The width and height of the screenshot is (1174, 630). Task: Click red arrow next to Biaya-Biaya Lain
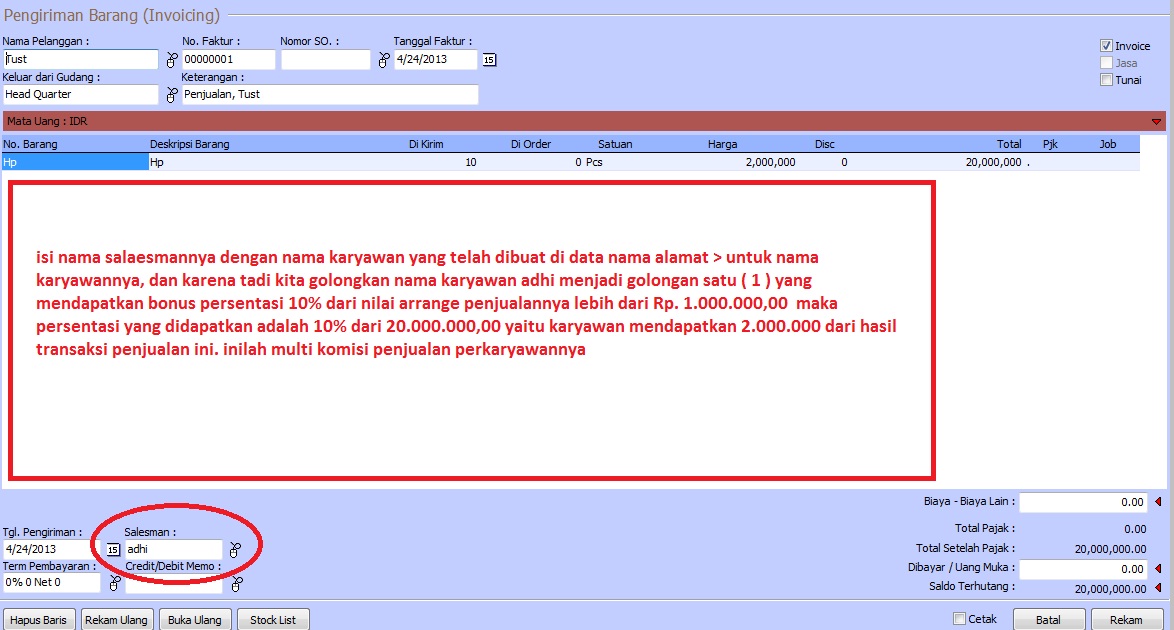click(1159, 502)
